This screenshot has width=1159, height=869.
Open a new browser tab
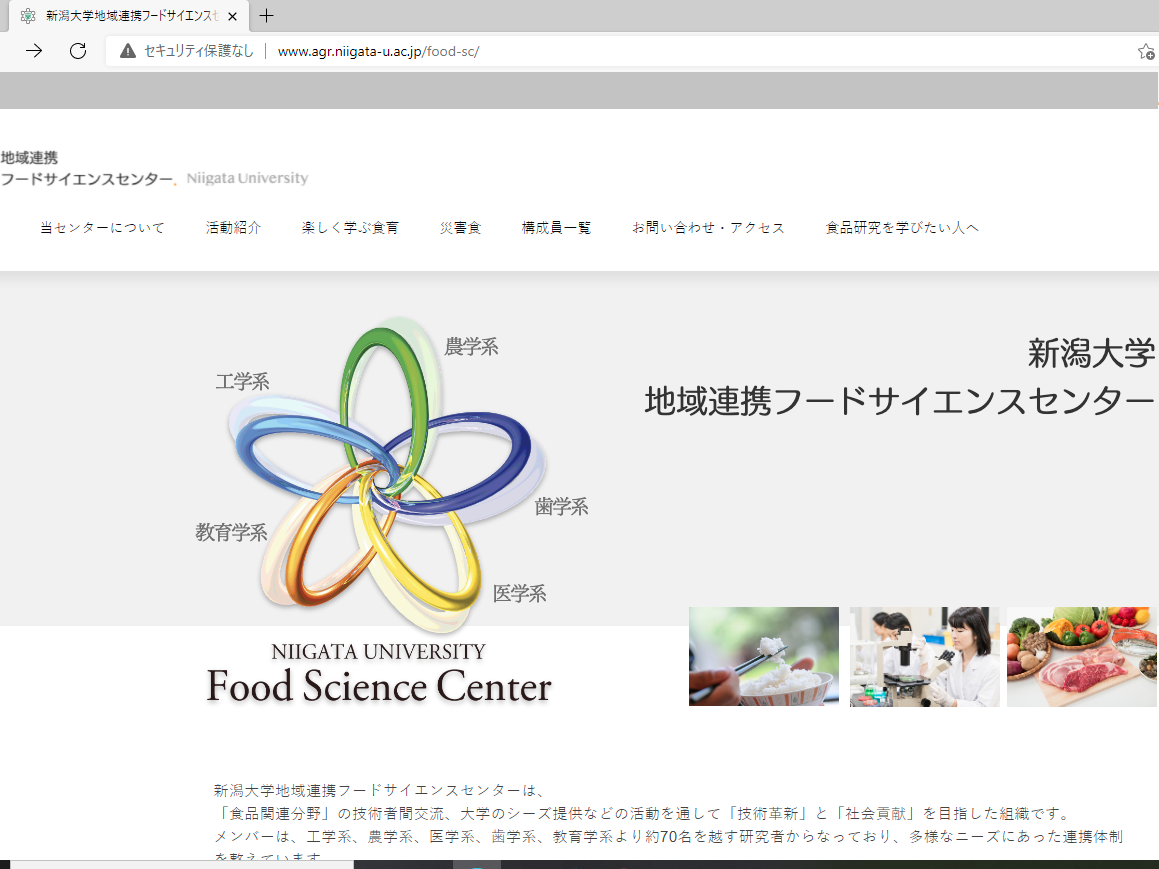pyautogui.click(x=267, y=16)
